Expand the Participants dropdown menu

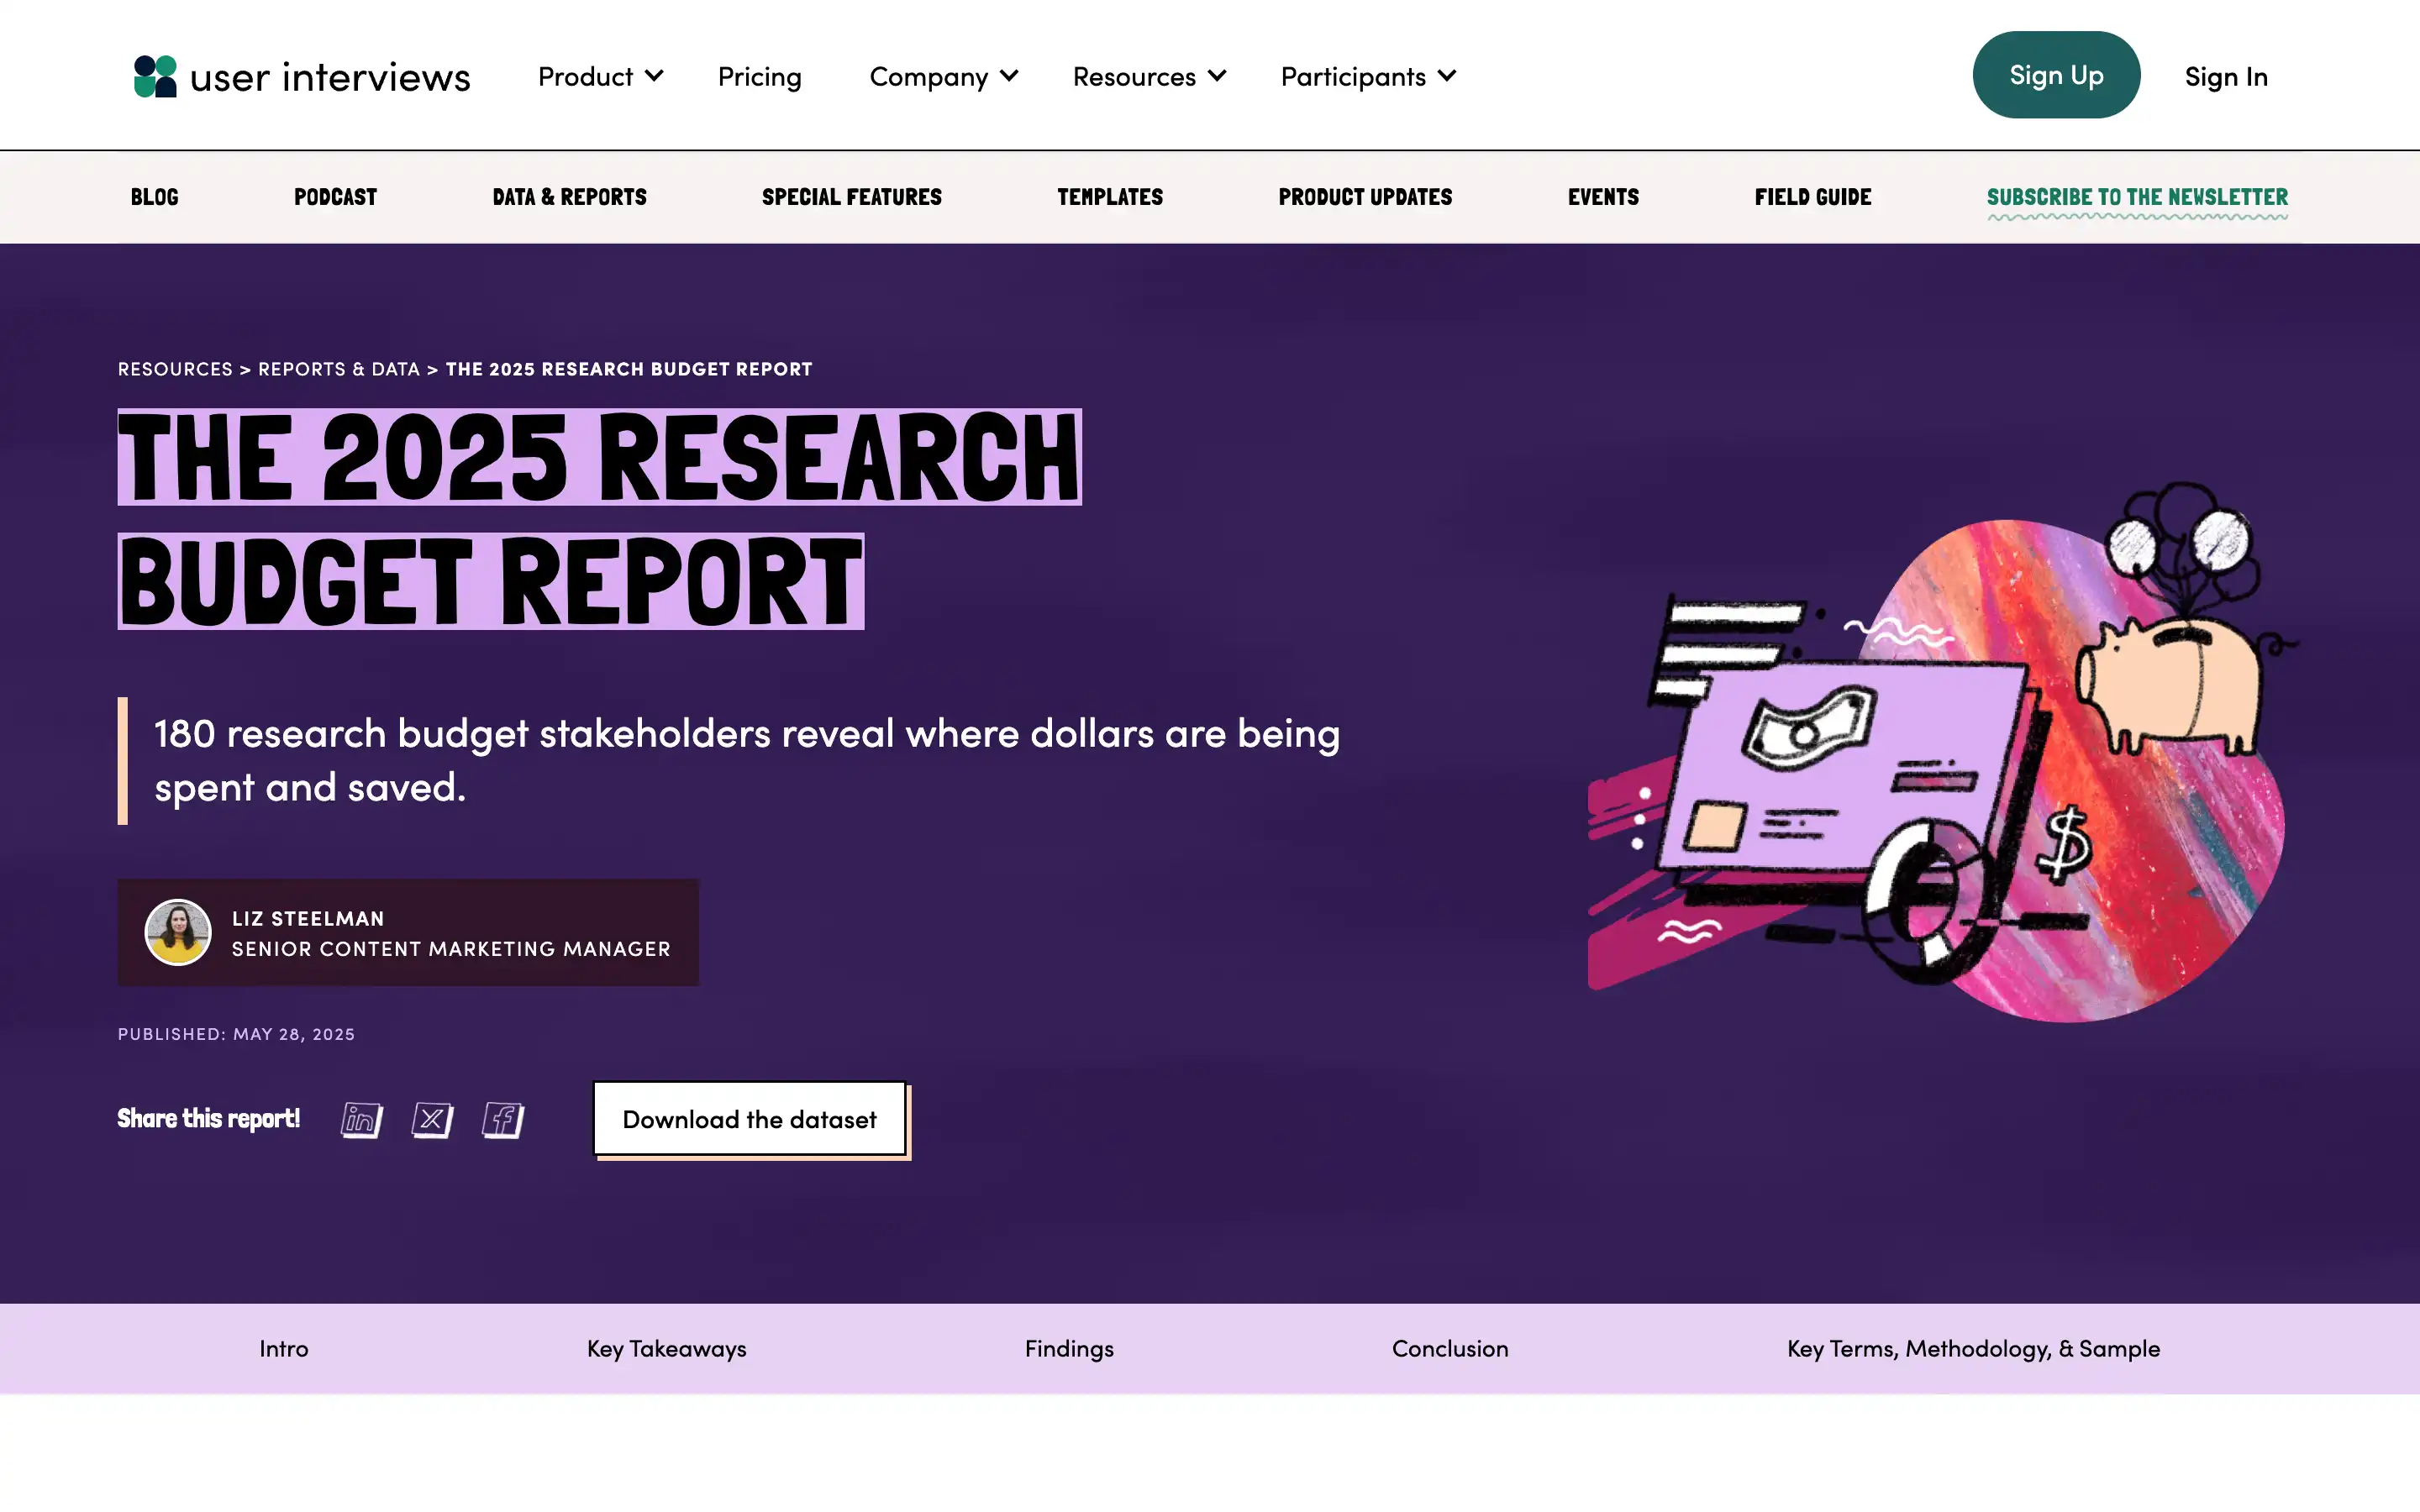click(1368, 76)
